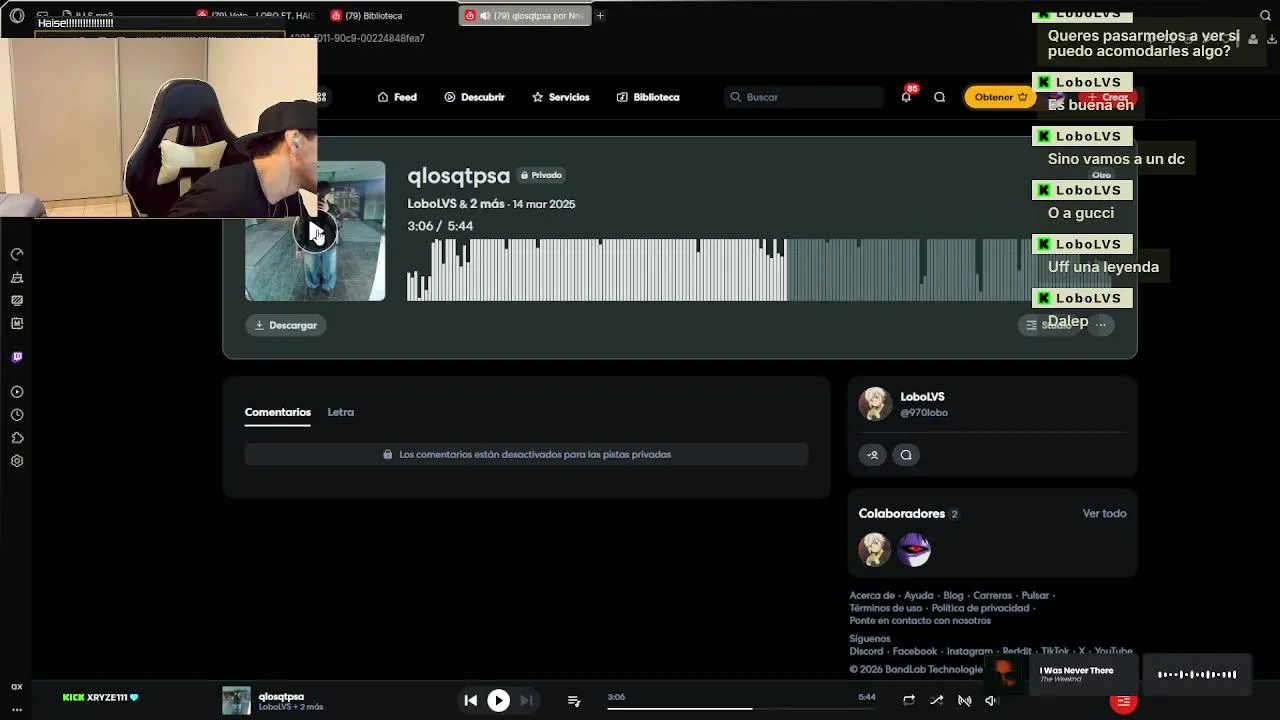The width and height of the screenshot is (1280, 720).
Task: Click the Descargar download button
Action: point(286,325)
